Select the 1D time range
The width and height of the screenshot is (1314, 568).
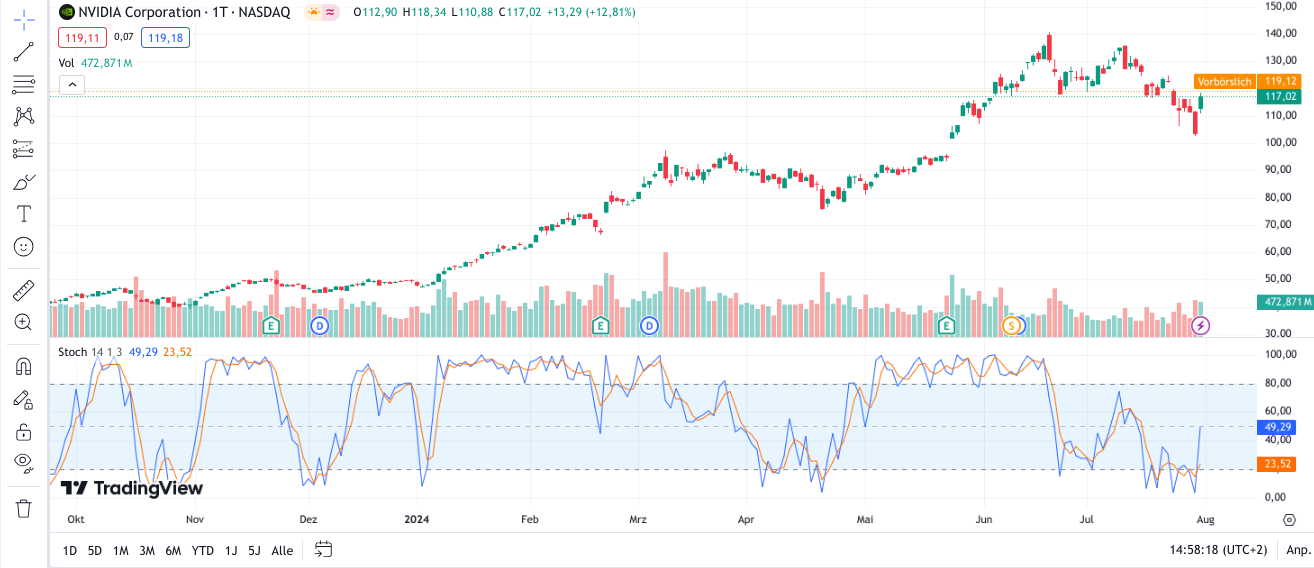(69, 550)
